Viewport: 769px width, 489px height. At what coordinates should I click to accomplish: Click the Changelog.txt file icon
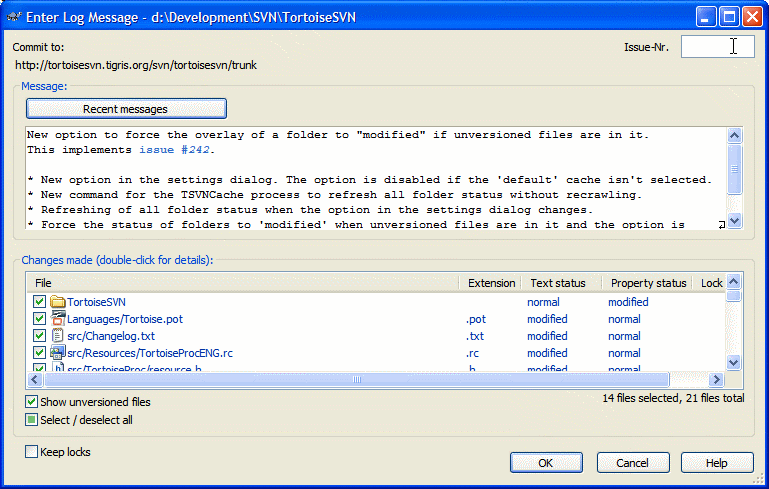(58, 336)
